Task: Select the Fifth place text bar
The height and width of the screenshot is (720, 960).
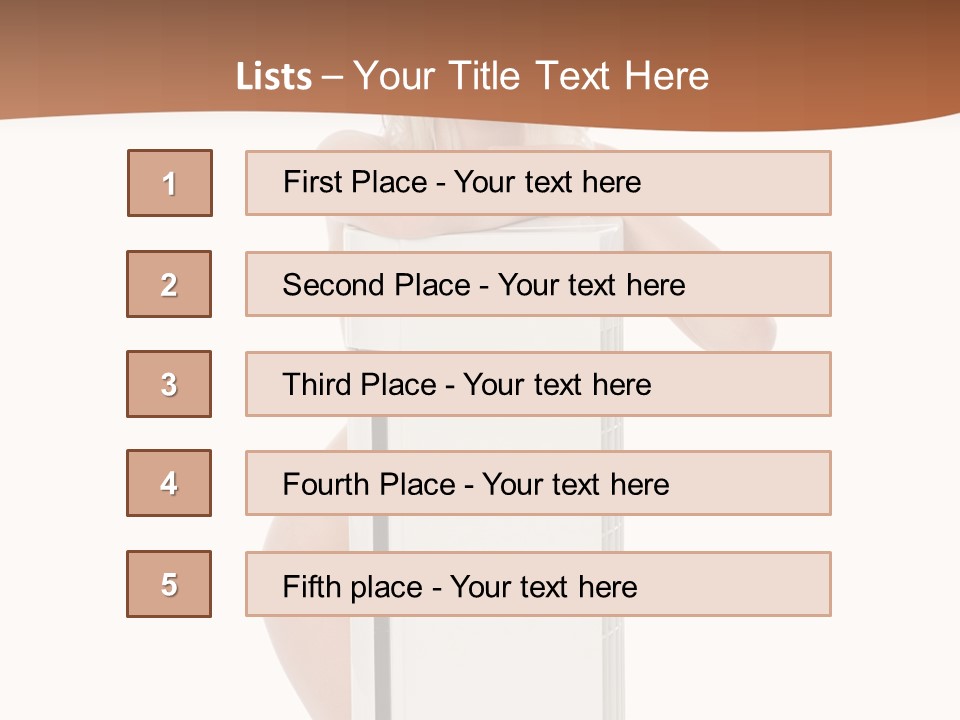Action: click(x=538, y=585)
